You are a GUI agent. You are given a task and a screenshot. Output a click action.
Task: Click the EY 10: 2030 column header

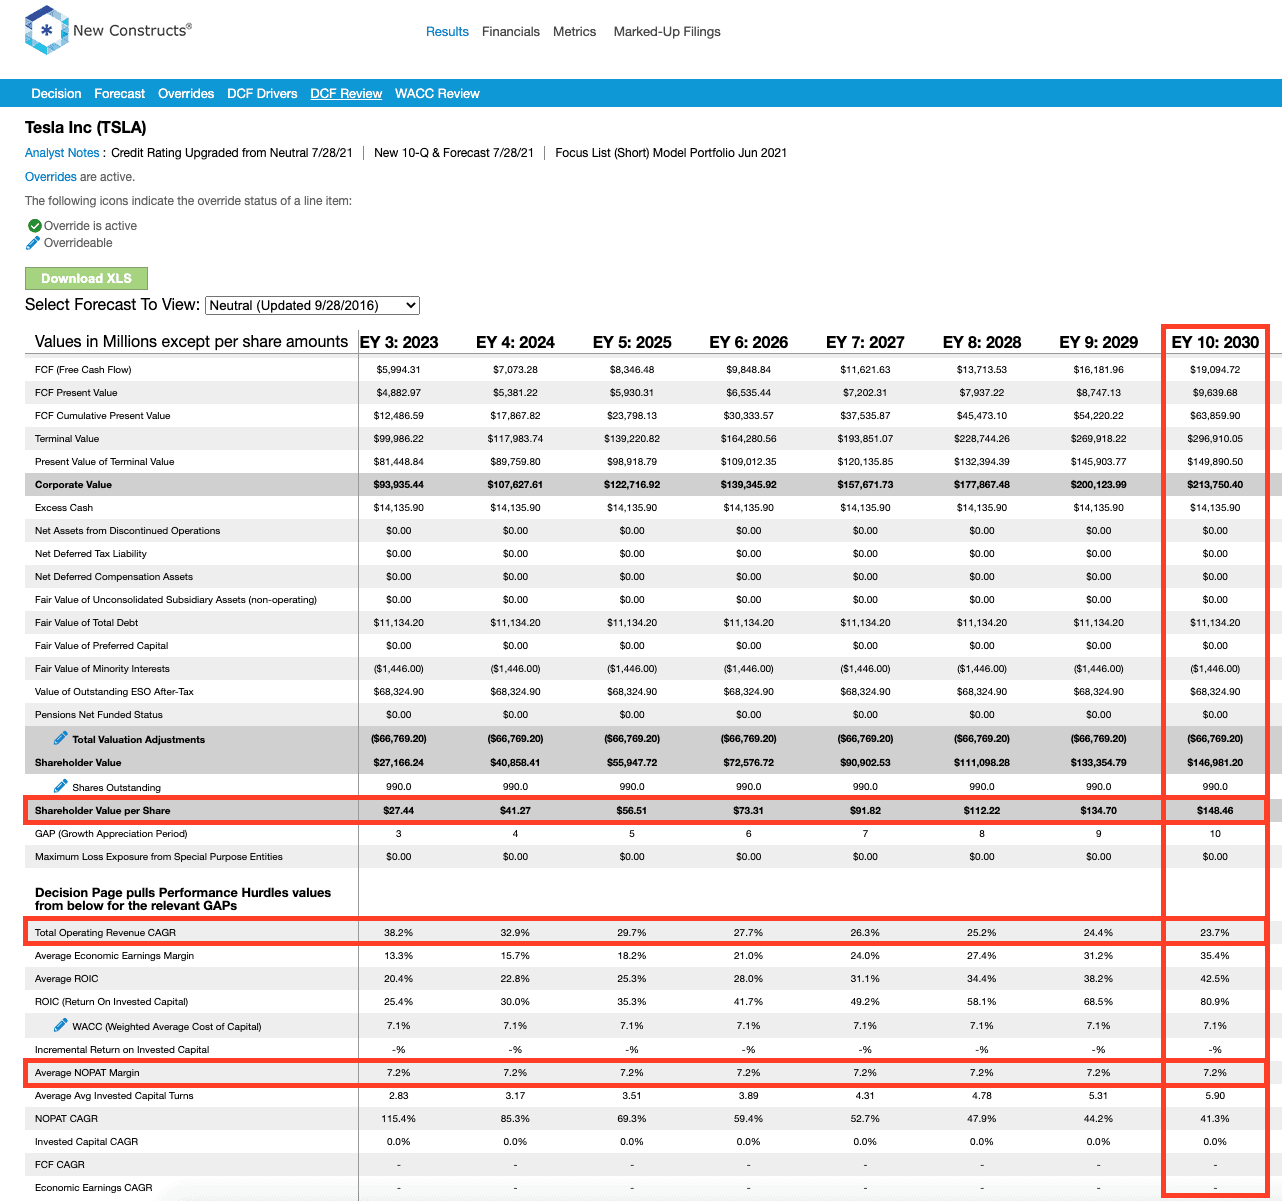point(1215,342)
